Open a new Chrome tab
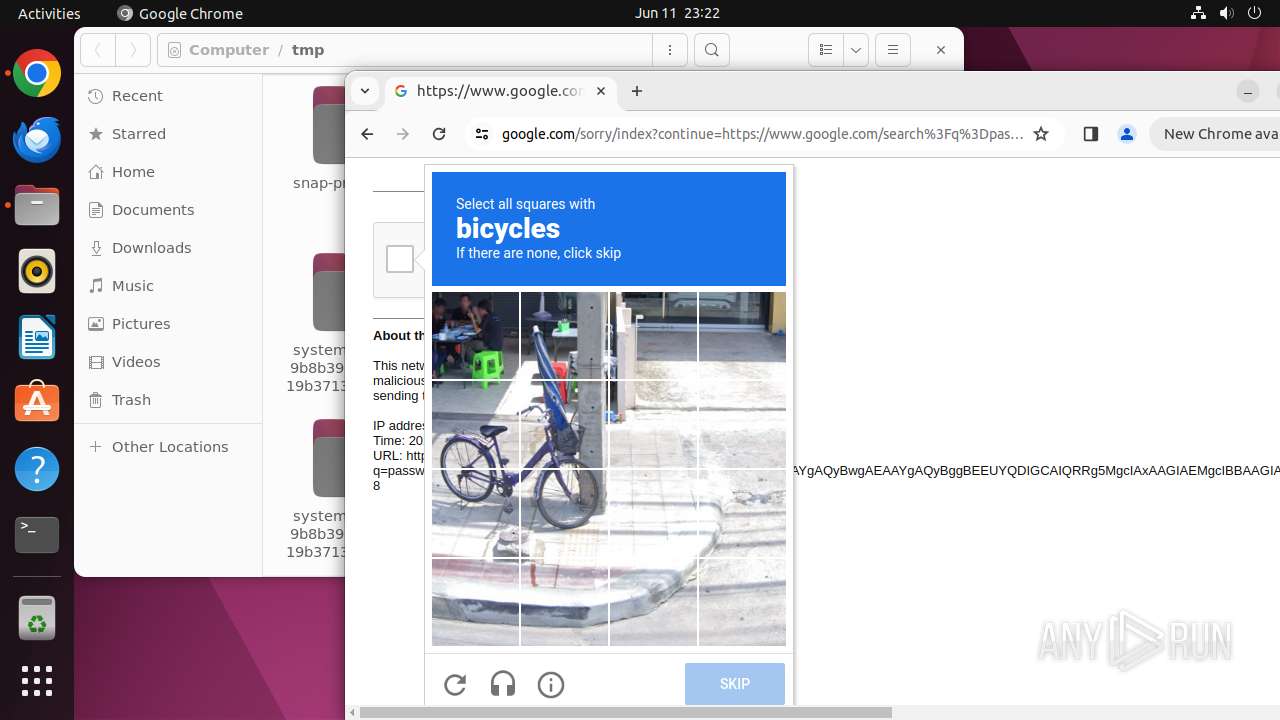 coord(637,91)
